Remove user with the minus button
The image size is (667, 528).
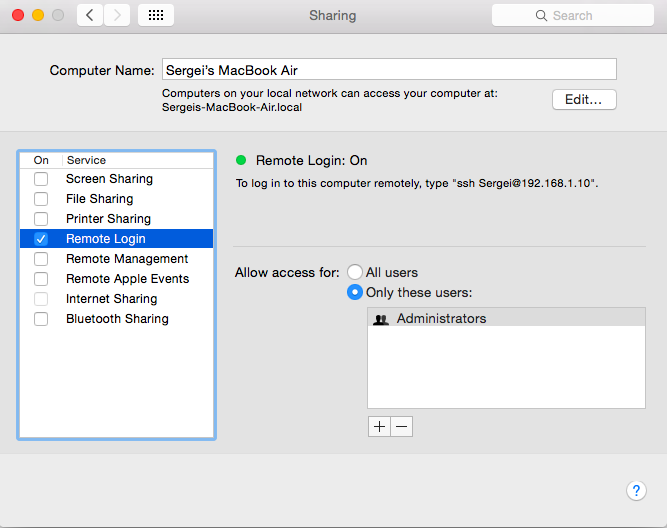pos(402,426)
